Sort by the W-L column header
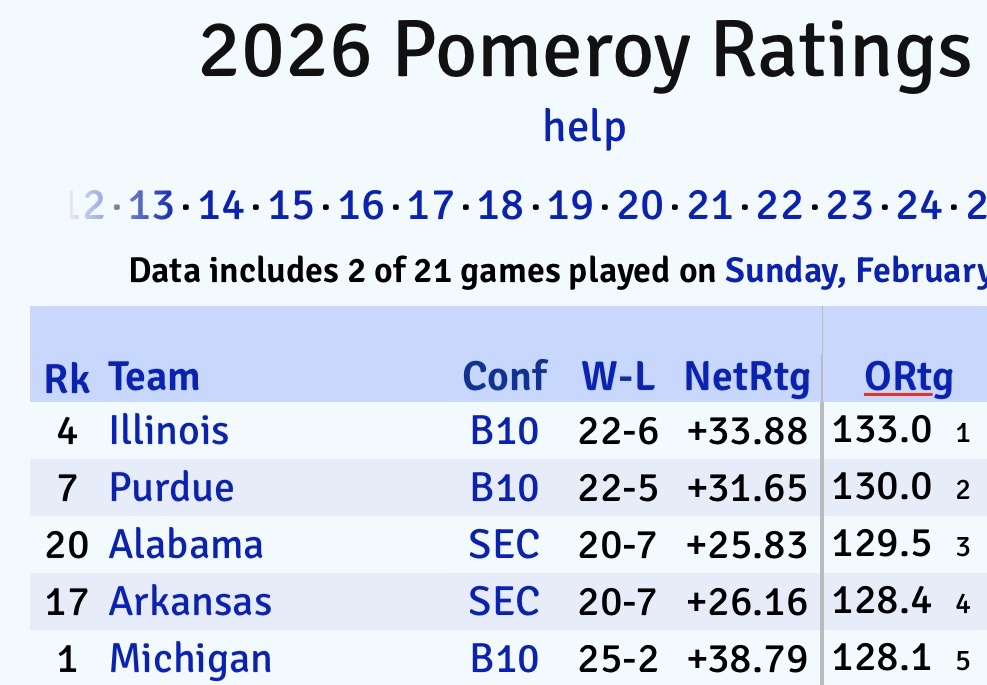Viewport: 987px width, 685px height. [618, 377]
